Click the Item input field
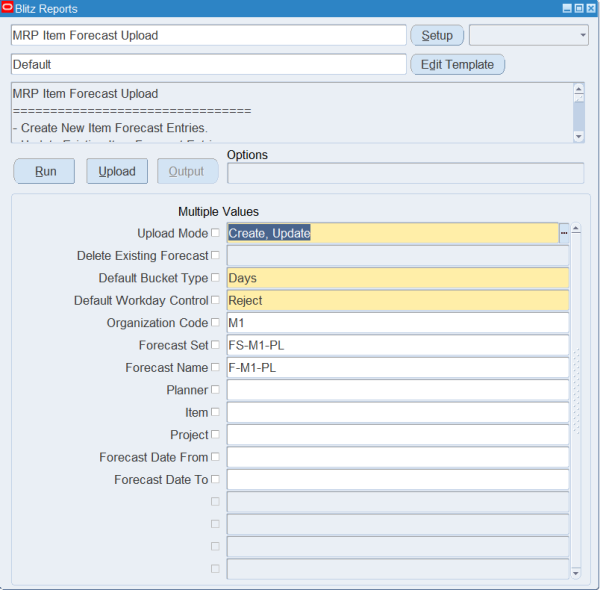 [x=398, y=412]
